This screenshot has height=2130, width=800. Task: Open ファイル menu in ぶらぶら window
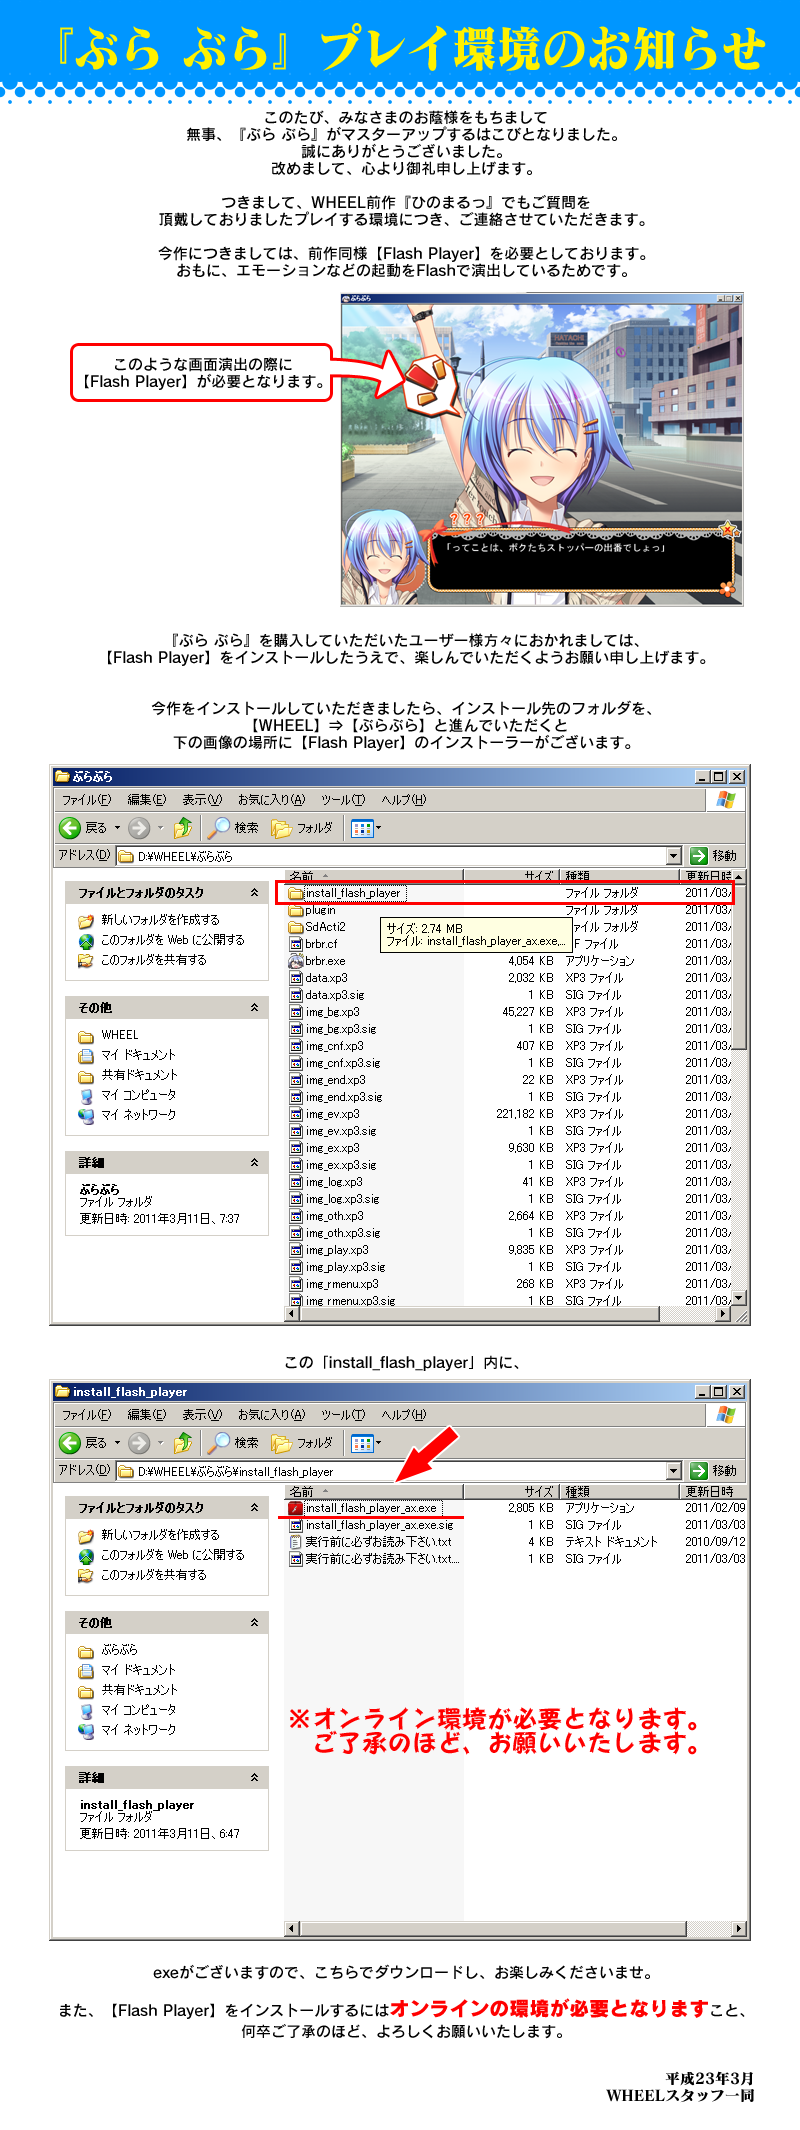point(86,799)
